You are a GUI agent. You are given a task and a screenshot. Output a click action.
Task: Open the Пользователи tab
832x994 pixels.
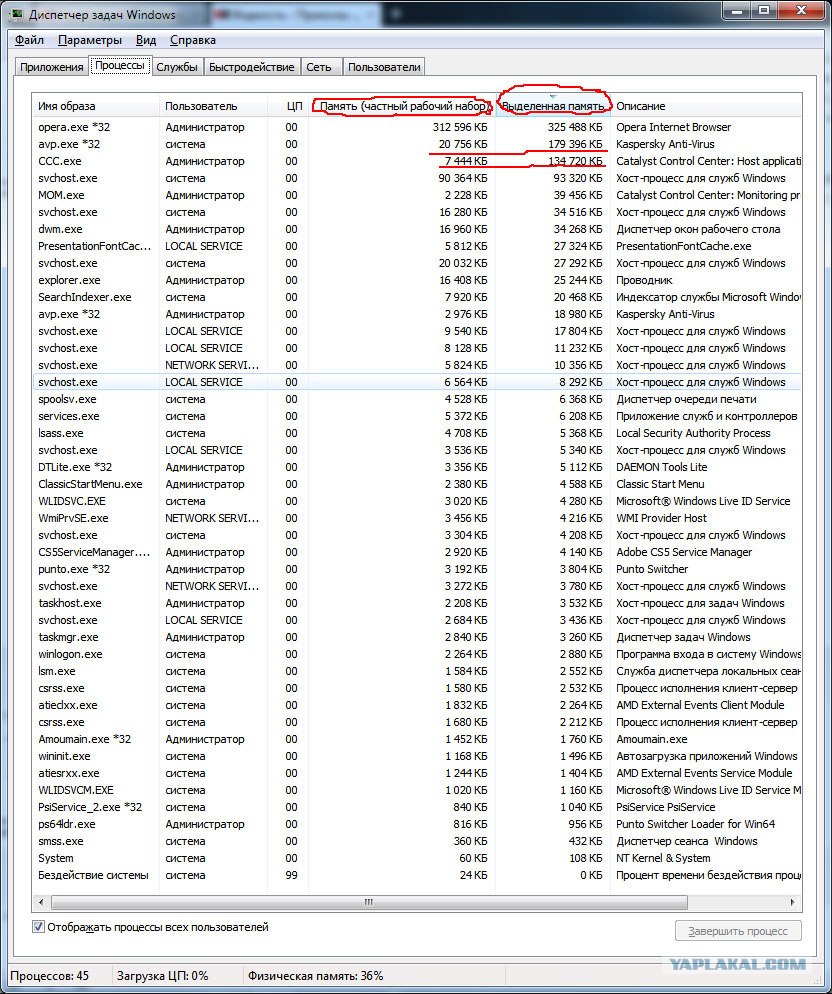(x=384, y=67)
